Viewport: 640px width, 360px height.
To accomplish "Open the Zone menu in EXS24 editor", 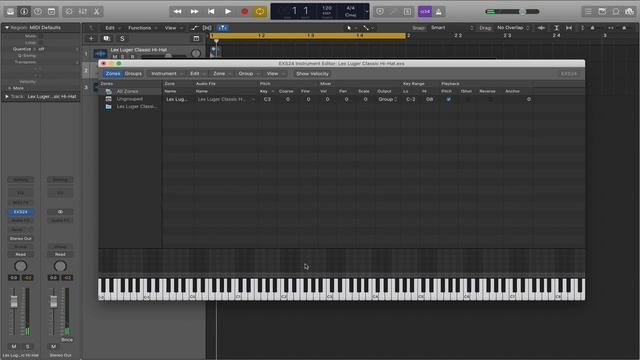I will pyautogui.click(x=222, y=73).
